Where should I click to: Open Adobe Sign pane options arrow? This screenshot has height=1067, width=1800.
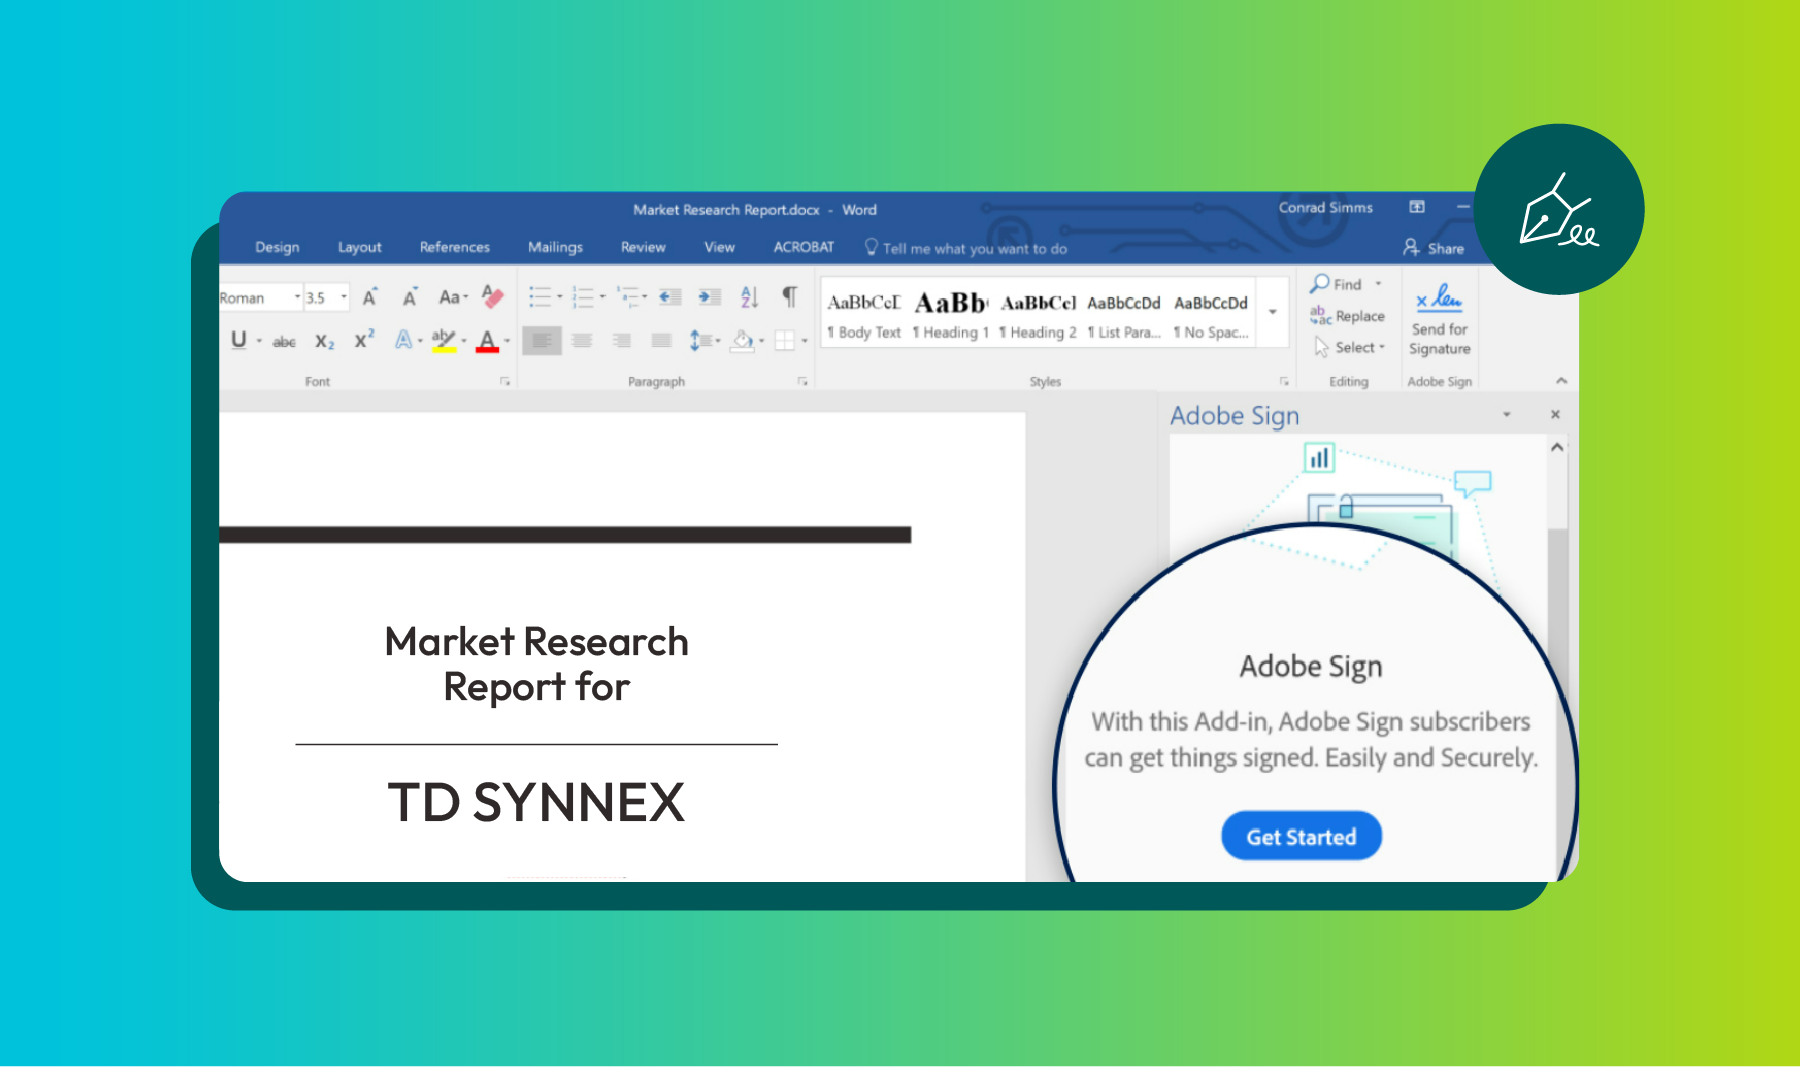point(1506,415)
